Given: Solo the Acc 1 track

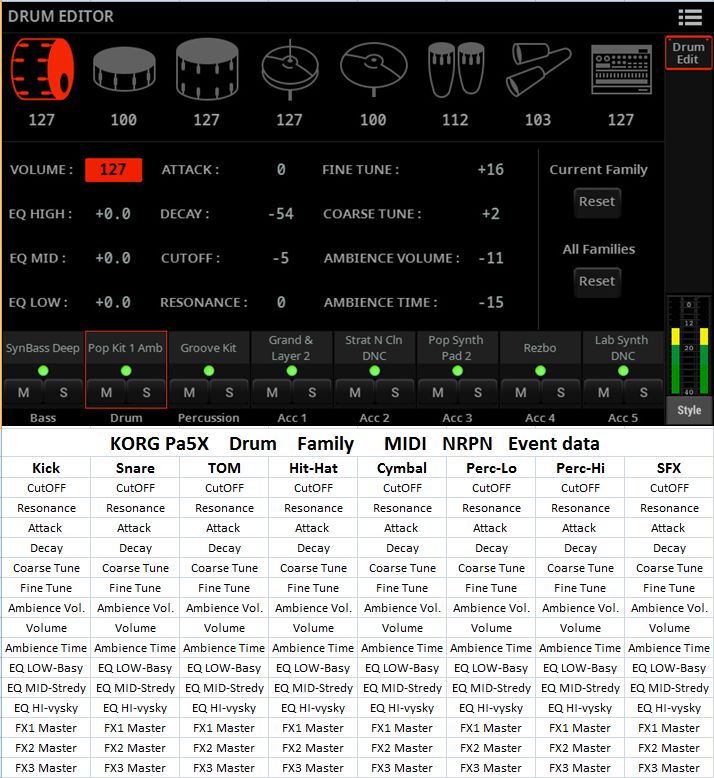Looking at the screenshot, I should click(312, 393).
